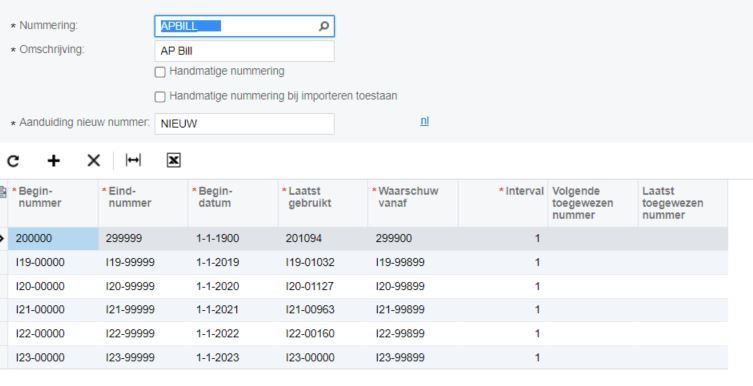Select the I20-99999 end number cell

tap(143, 287)
